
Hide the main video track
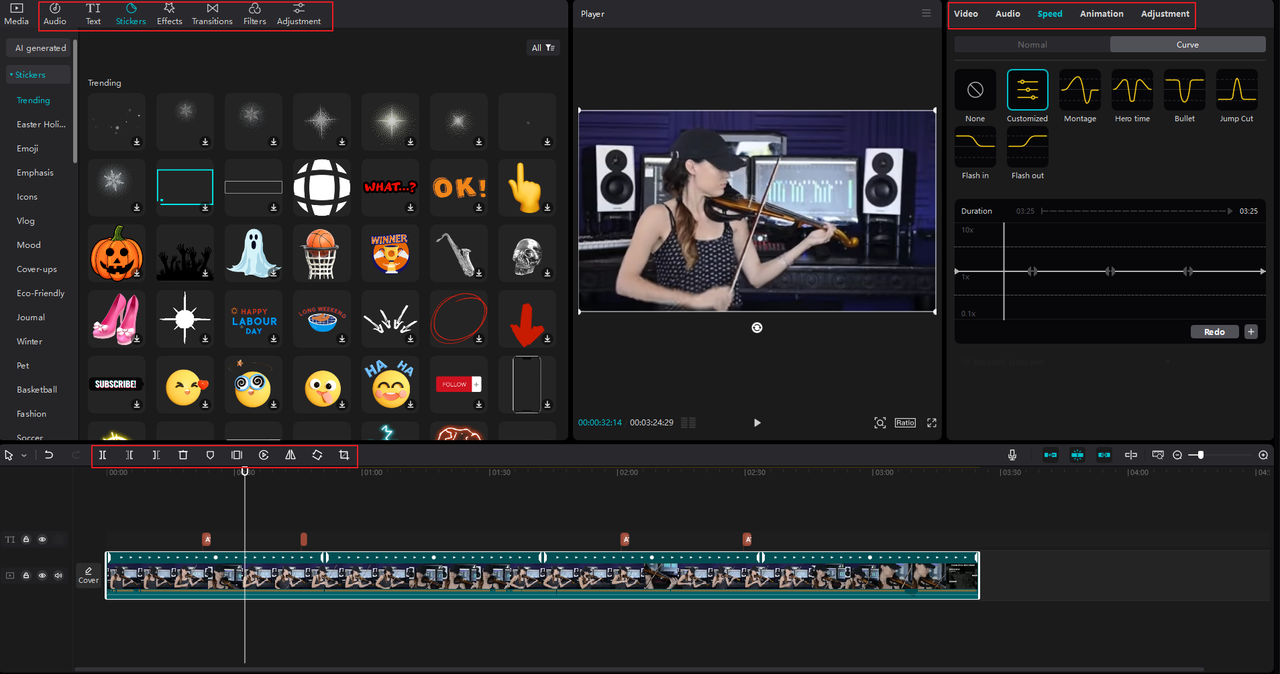[42, 576]
